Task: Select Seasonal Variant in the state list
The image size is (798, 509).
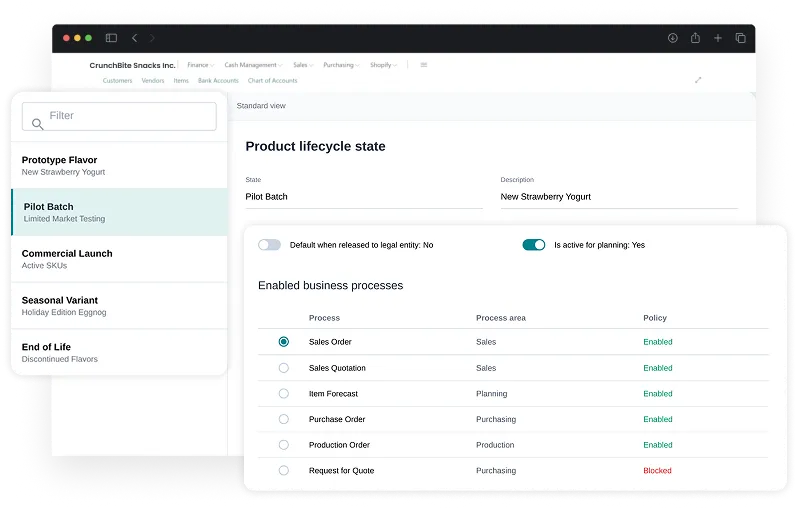Action: (x=119, y=305)
